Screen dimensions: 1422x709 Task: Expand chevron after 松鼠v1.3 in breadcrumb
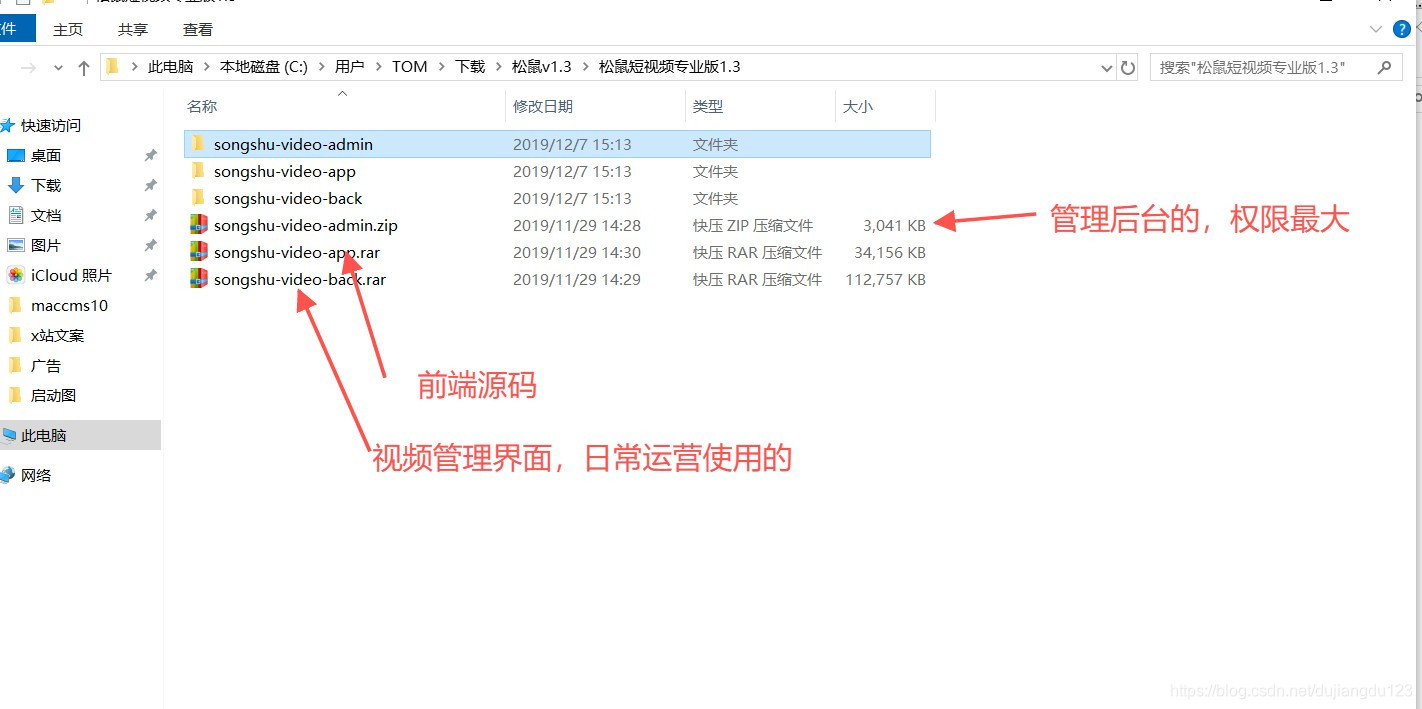pos(585,67)
